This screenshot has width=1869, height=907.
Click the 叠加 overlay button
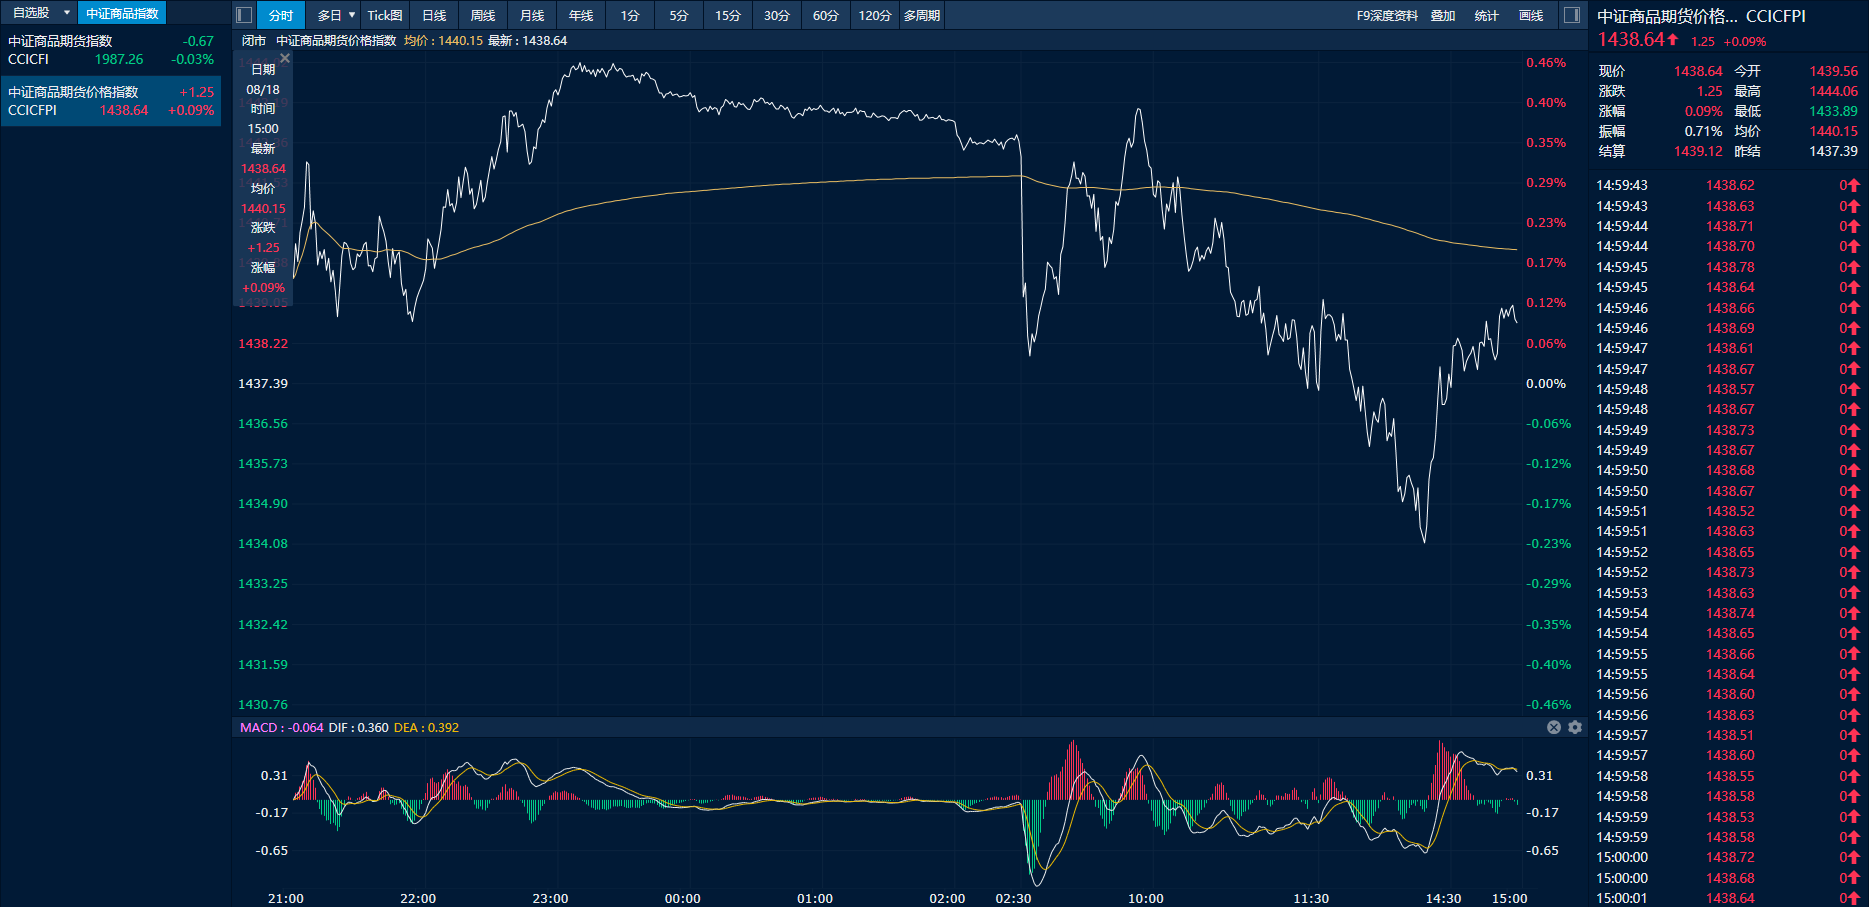(1443, 15)
